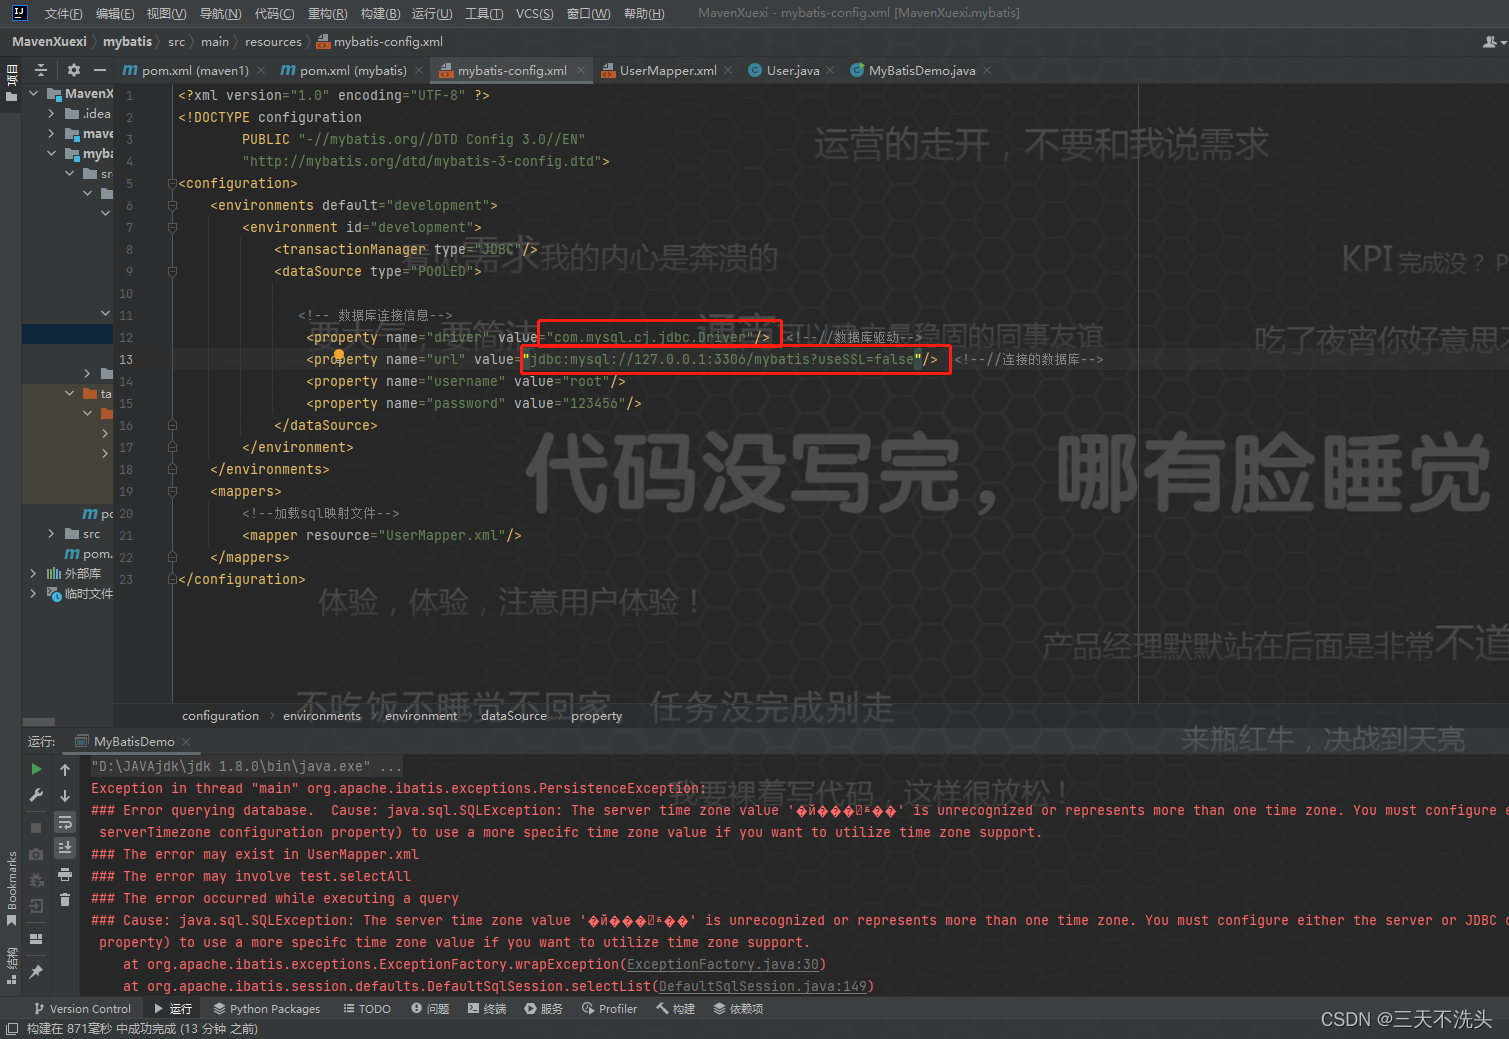The height and width of the screenshot is (1039, 1509).
Task: Expand the 外部库 tree node
Action: tap(33, 572)
